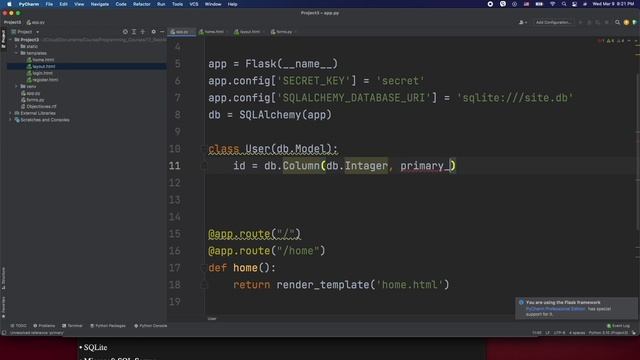640x360 pixels.
Task: Click the fold marker beside class User
Action: (204, 149)
